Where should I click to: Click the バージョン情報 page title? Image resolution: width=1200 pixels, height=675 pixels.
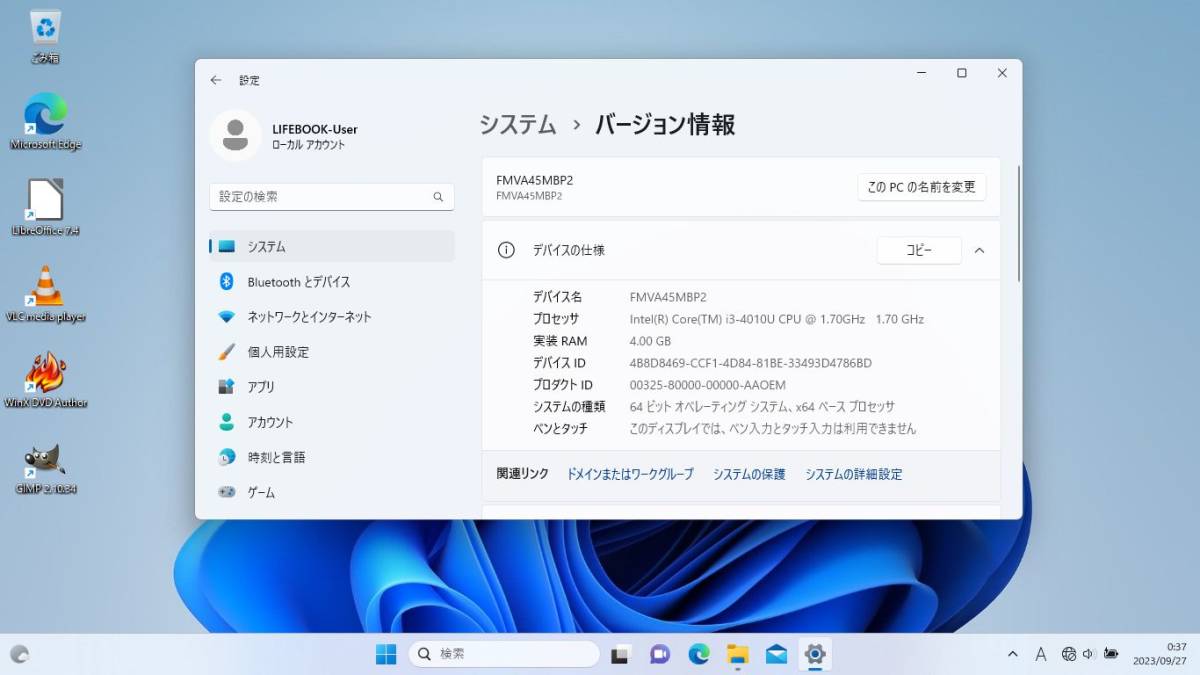(665, 125)
